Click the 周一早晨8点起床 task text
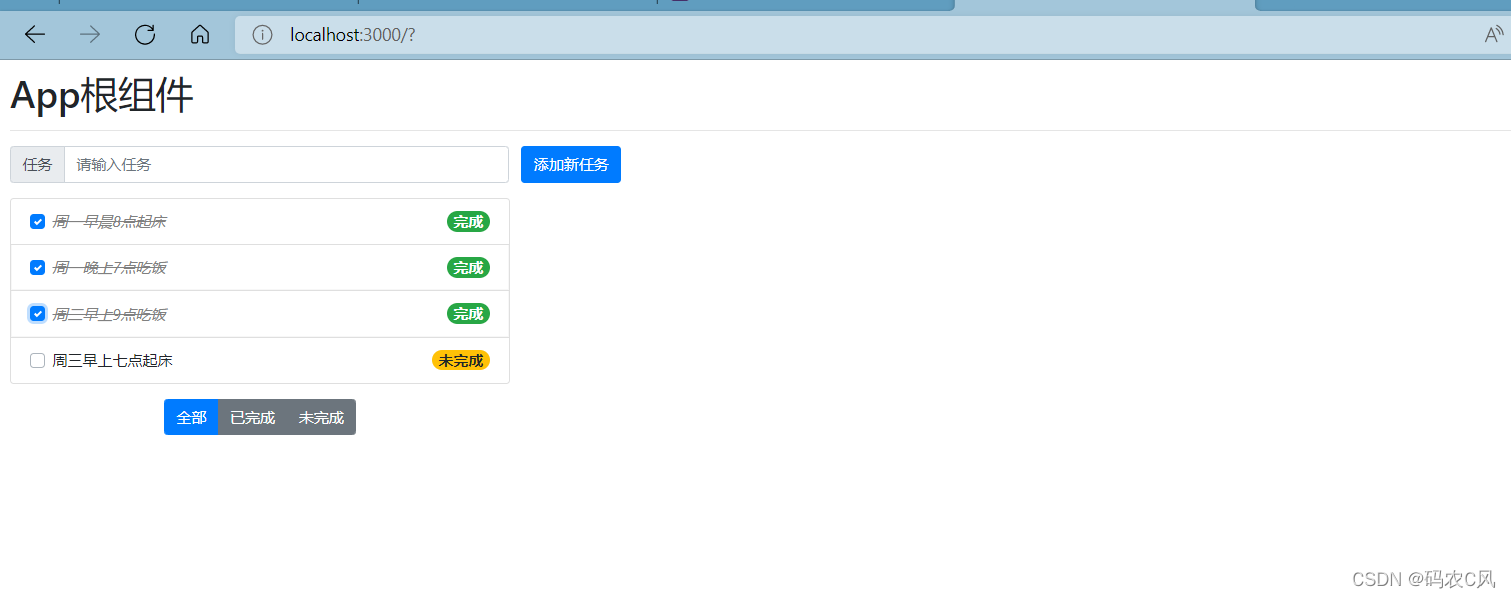1511x598 pixels. click(109, 222)
